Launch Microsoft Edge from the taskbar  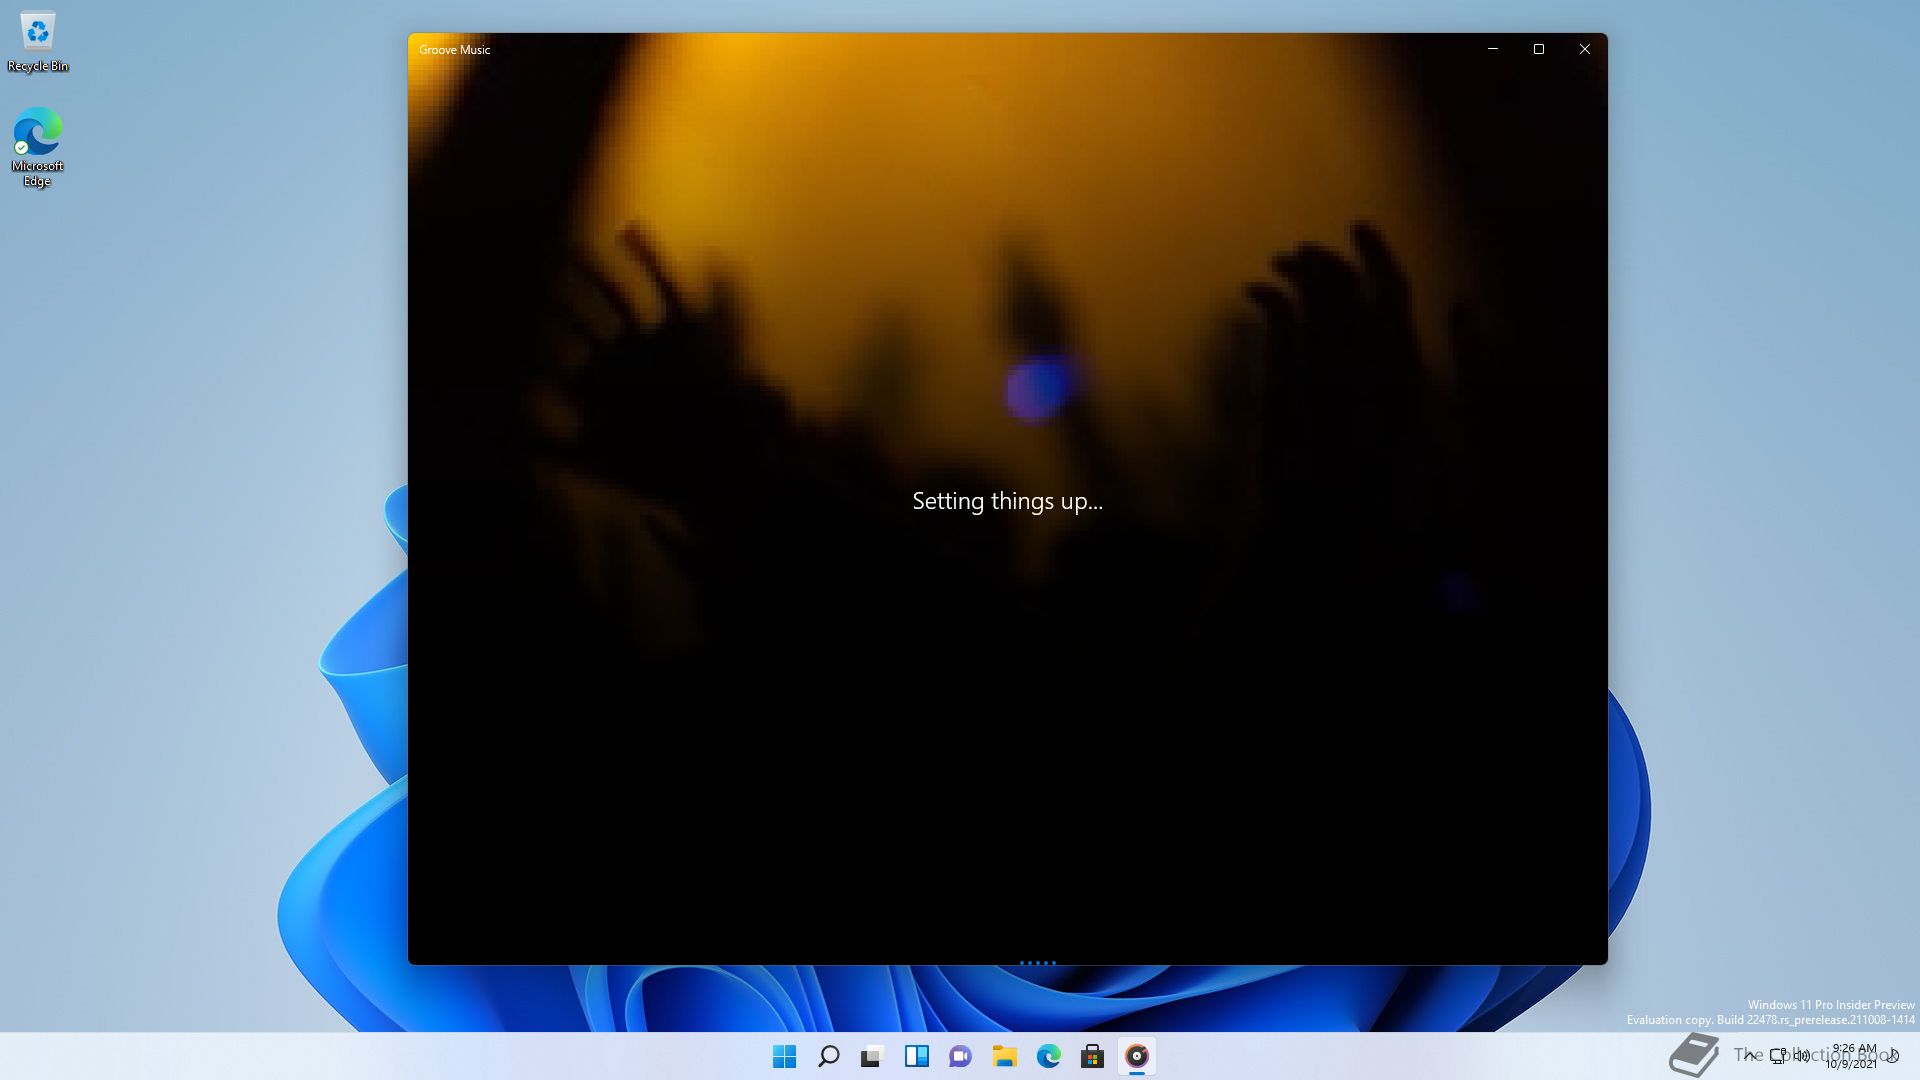coord(1049,1056)
